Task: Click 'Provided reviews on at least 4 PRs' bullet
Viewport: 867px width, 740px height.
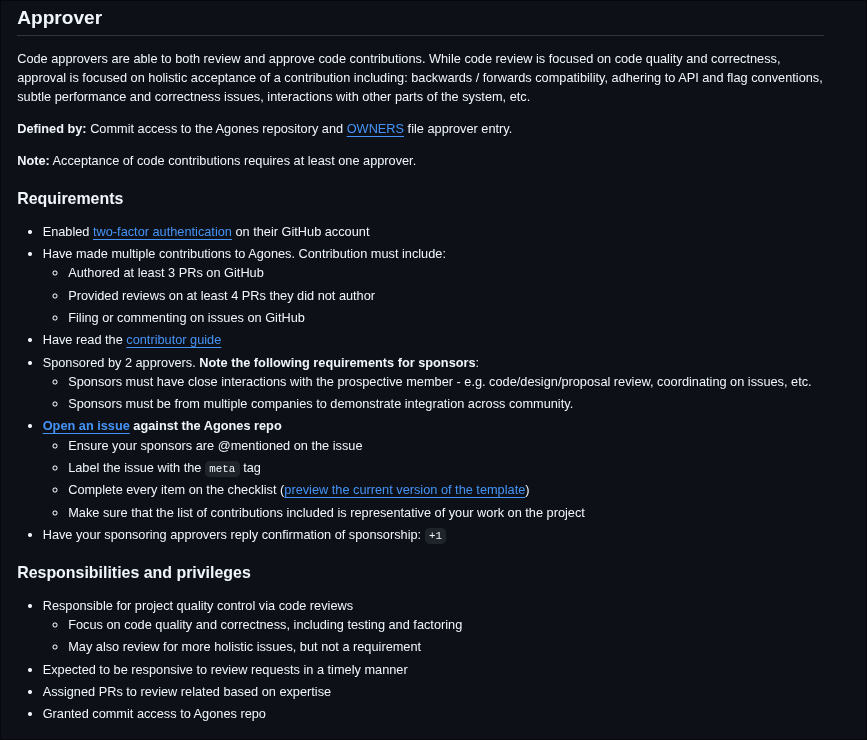Action: click(x=221, y=296)
